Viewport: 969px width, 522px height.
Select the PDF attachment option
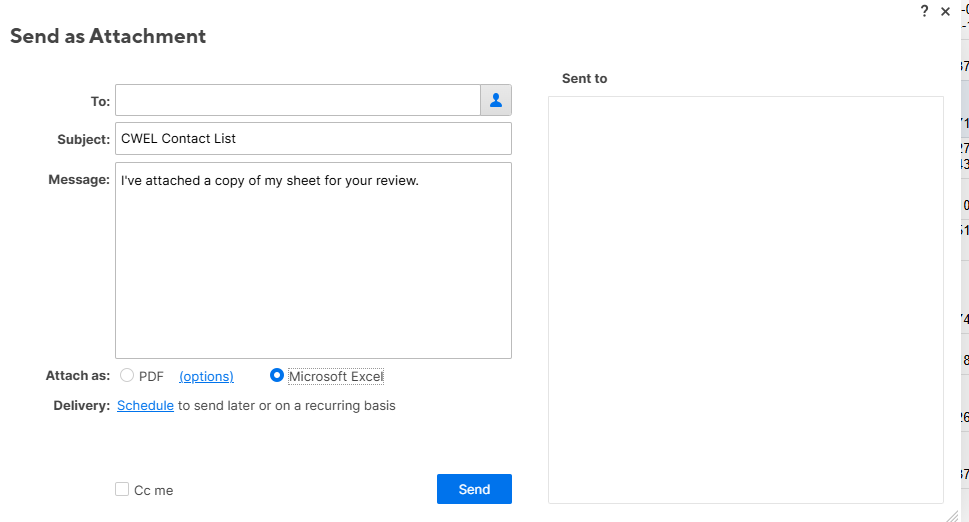127,376
